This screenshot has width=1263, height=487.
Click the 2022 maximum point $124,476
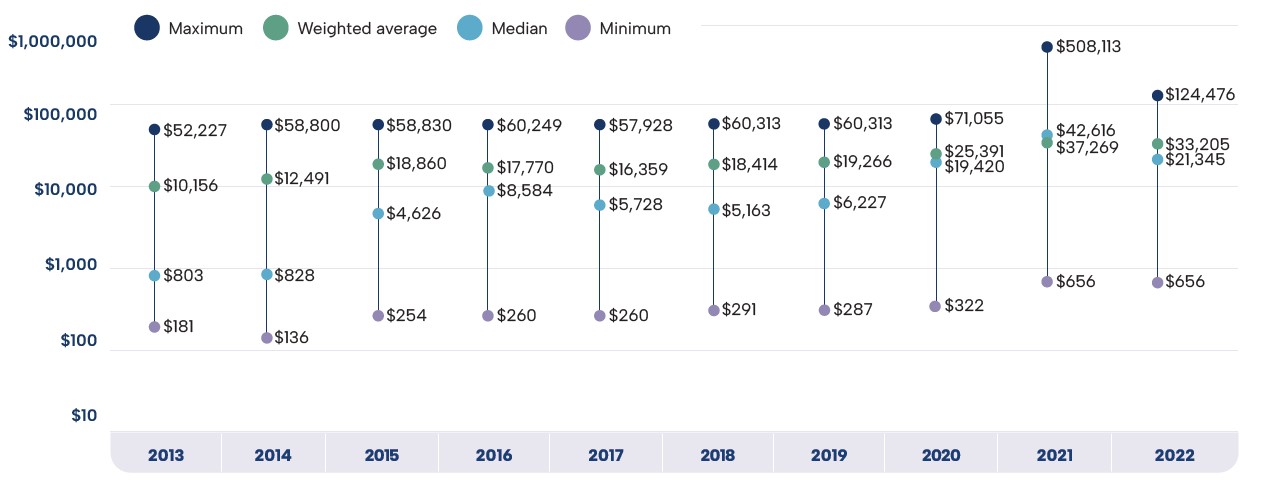[x=1157, y=96]
